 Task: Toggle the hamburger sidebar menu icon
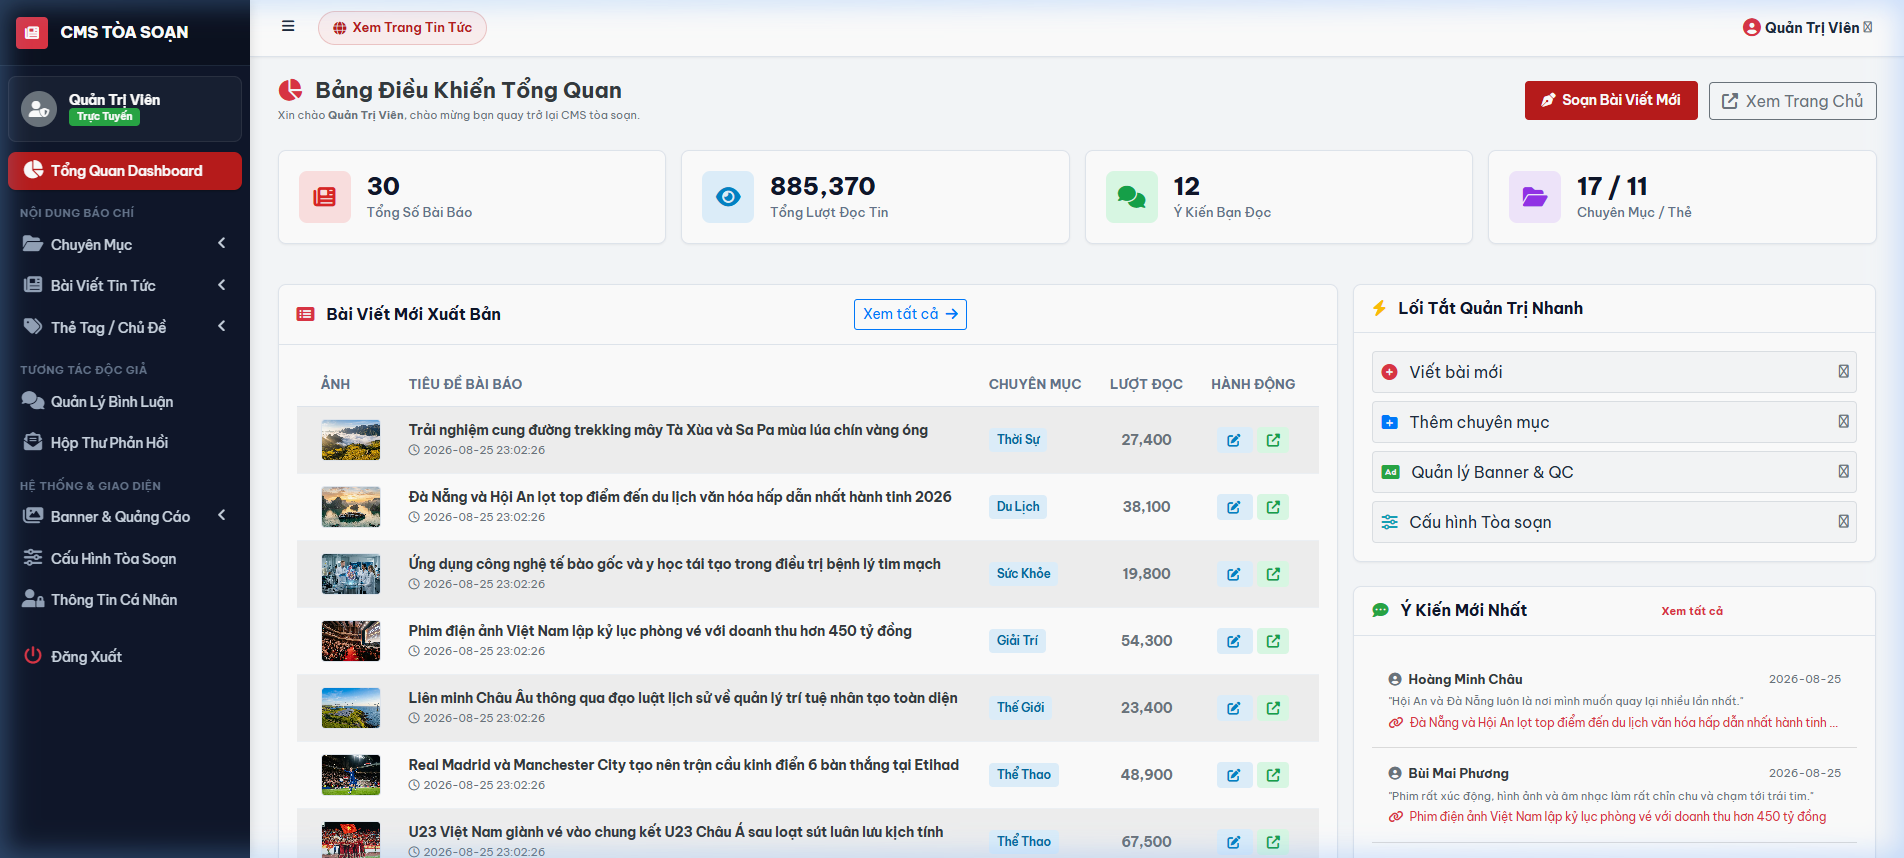[288, 27]
